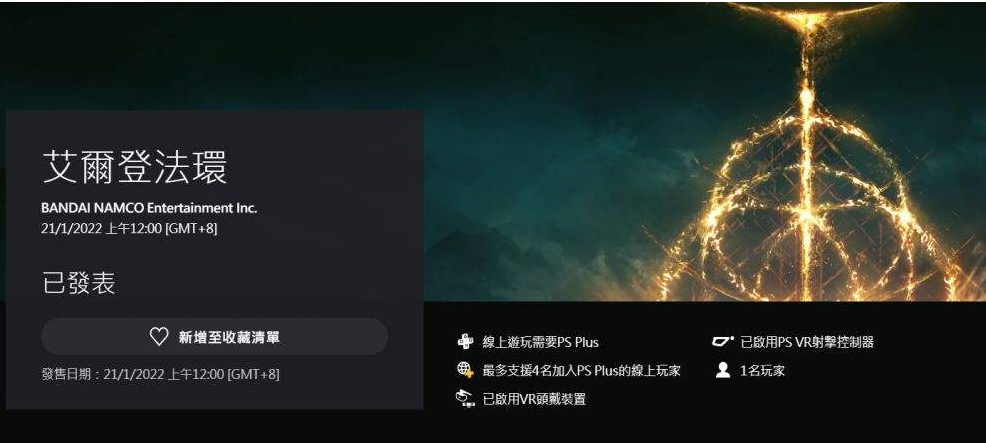Click the PS VR aim controller icon
This screenshot has height=443, width=986.
tap(723, 342)
